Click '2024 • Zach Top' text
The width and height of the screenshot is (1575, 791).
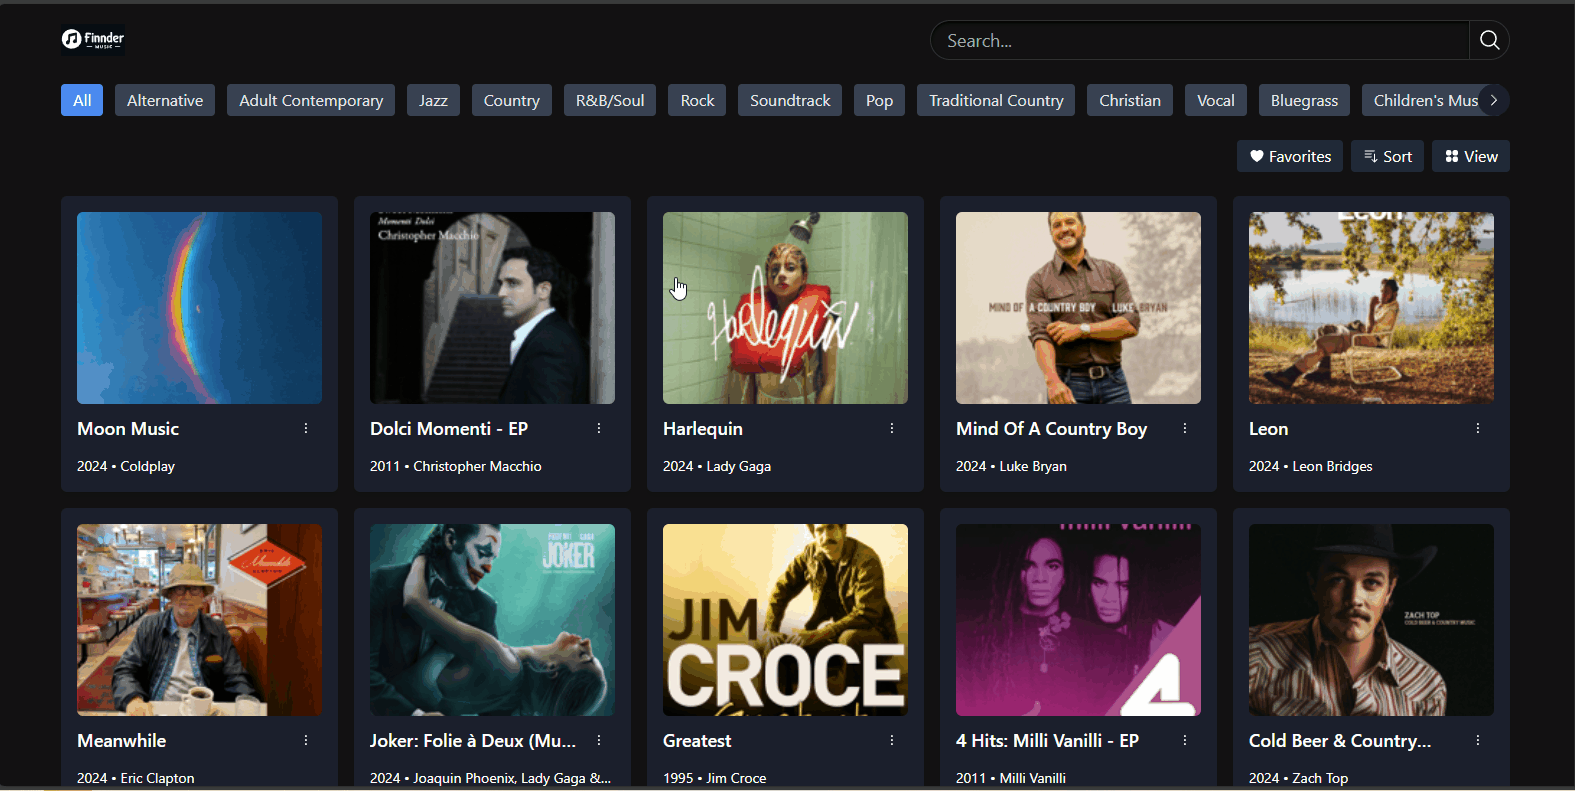click(x=1298, y=778)
